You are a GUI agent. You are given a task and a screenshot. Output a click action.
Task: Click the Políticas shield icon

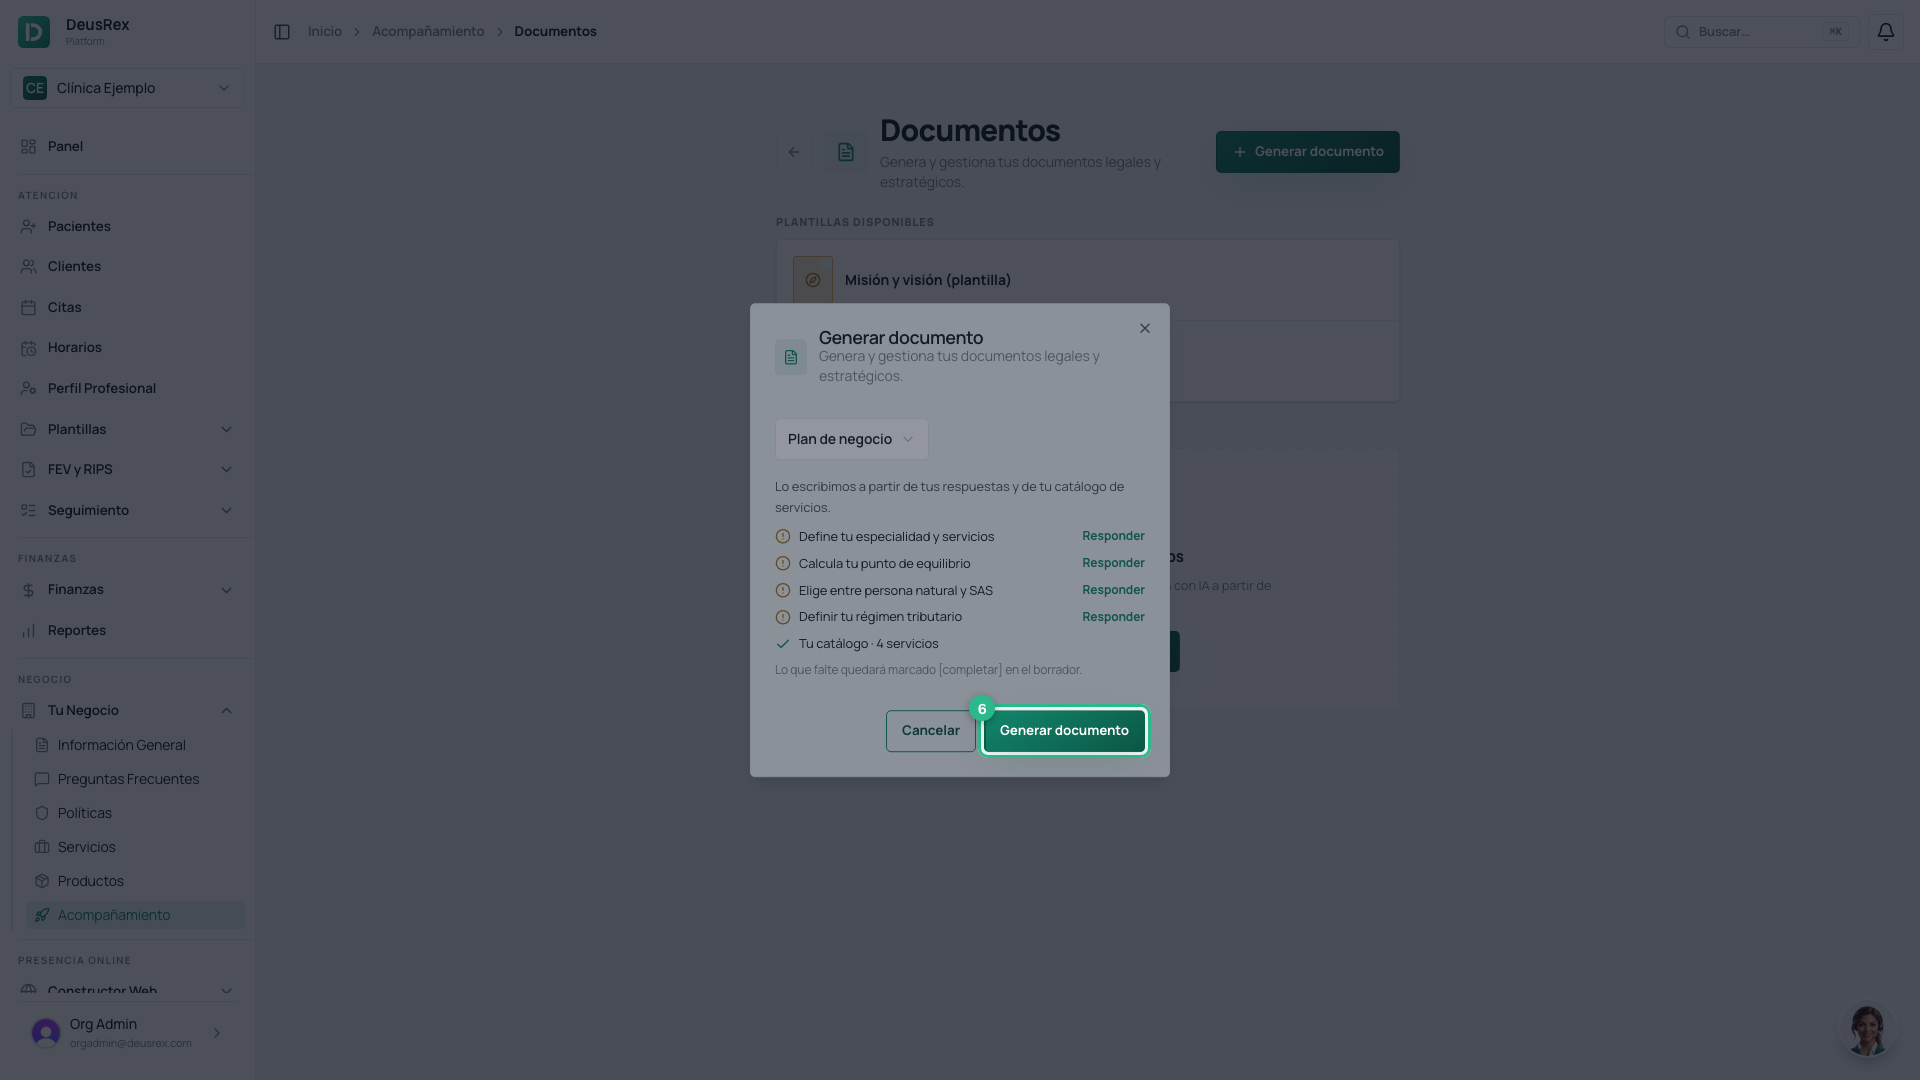tap(42, 814)
